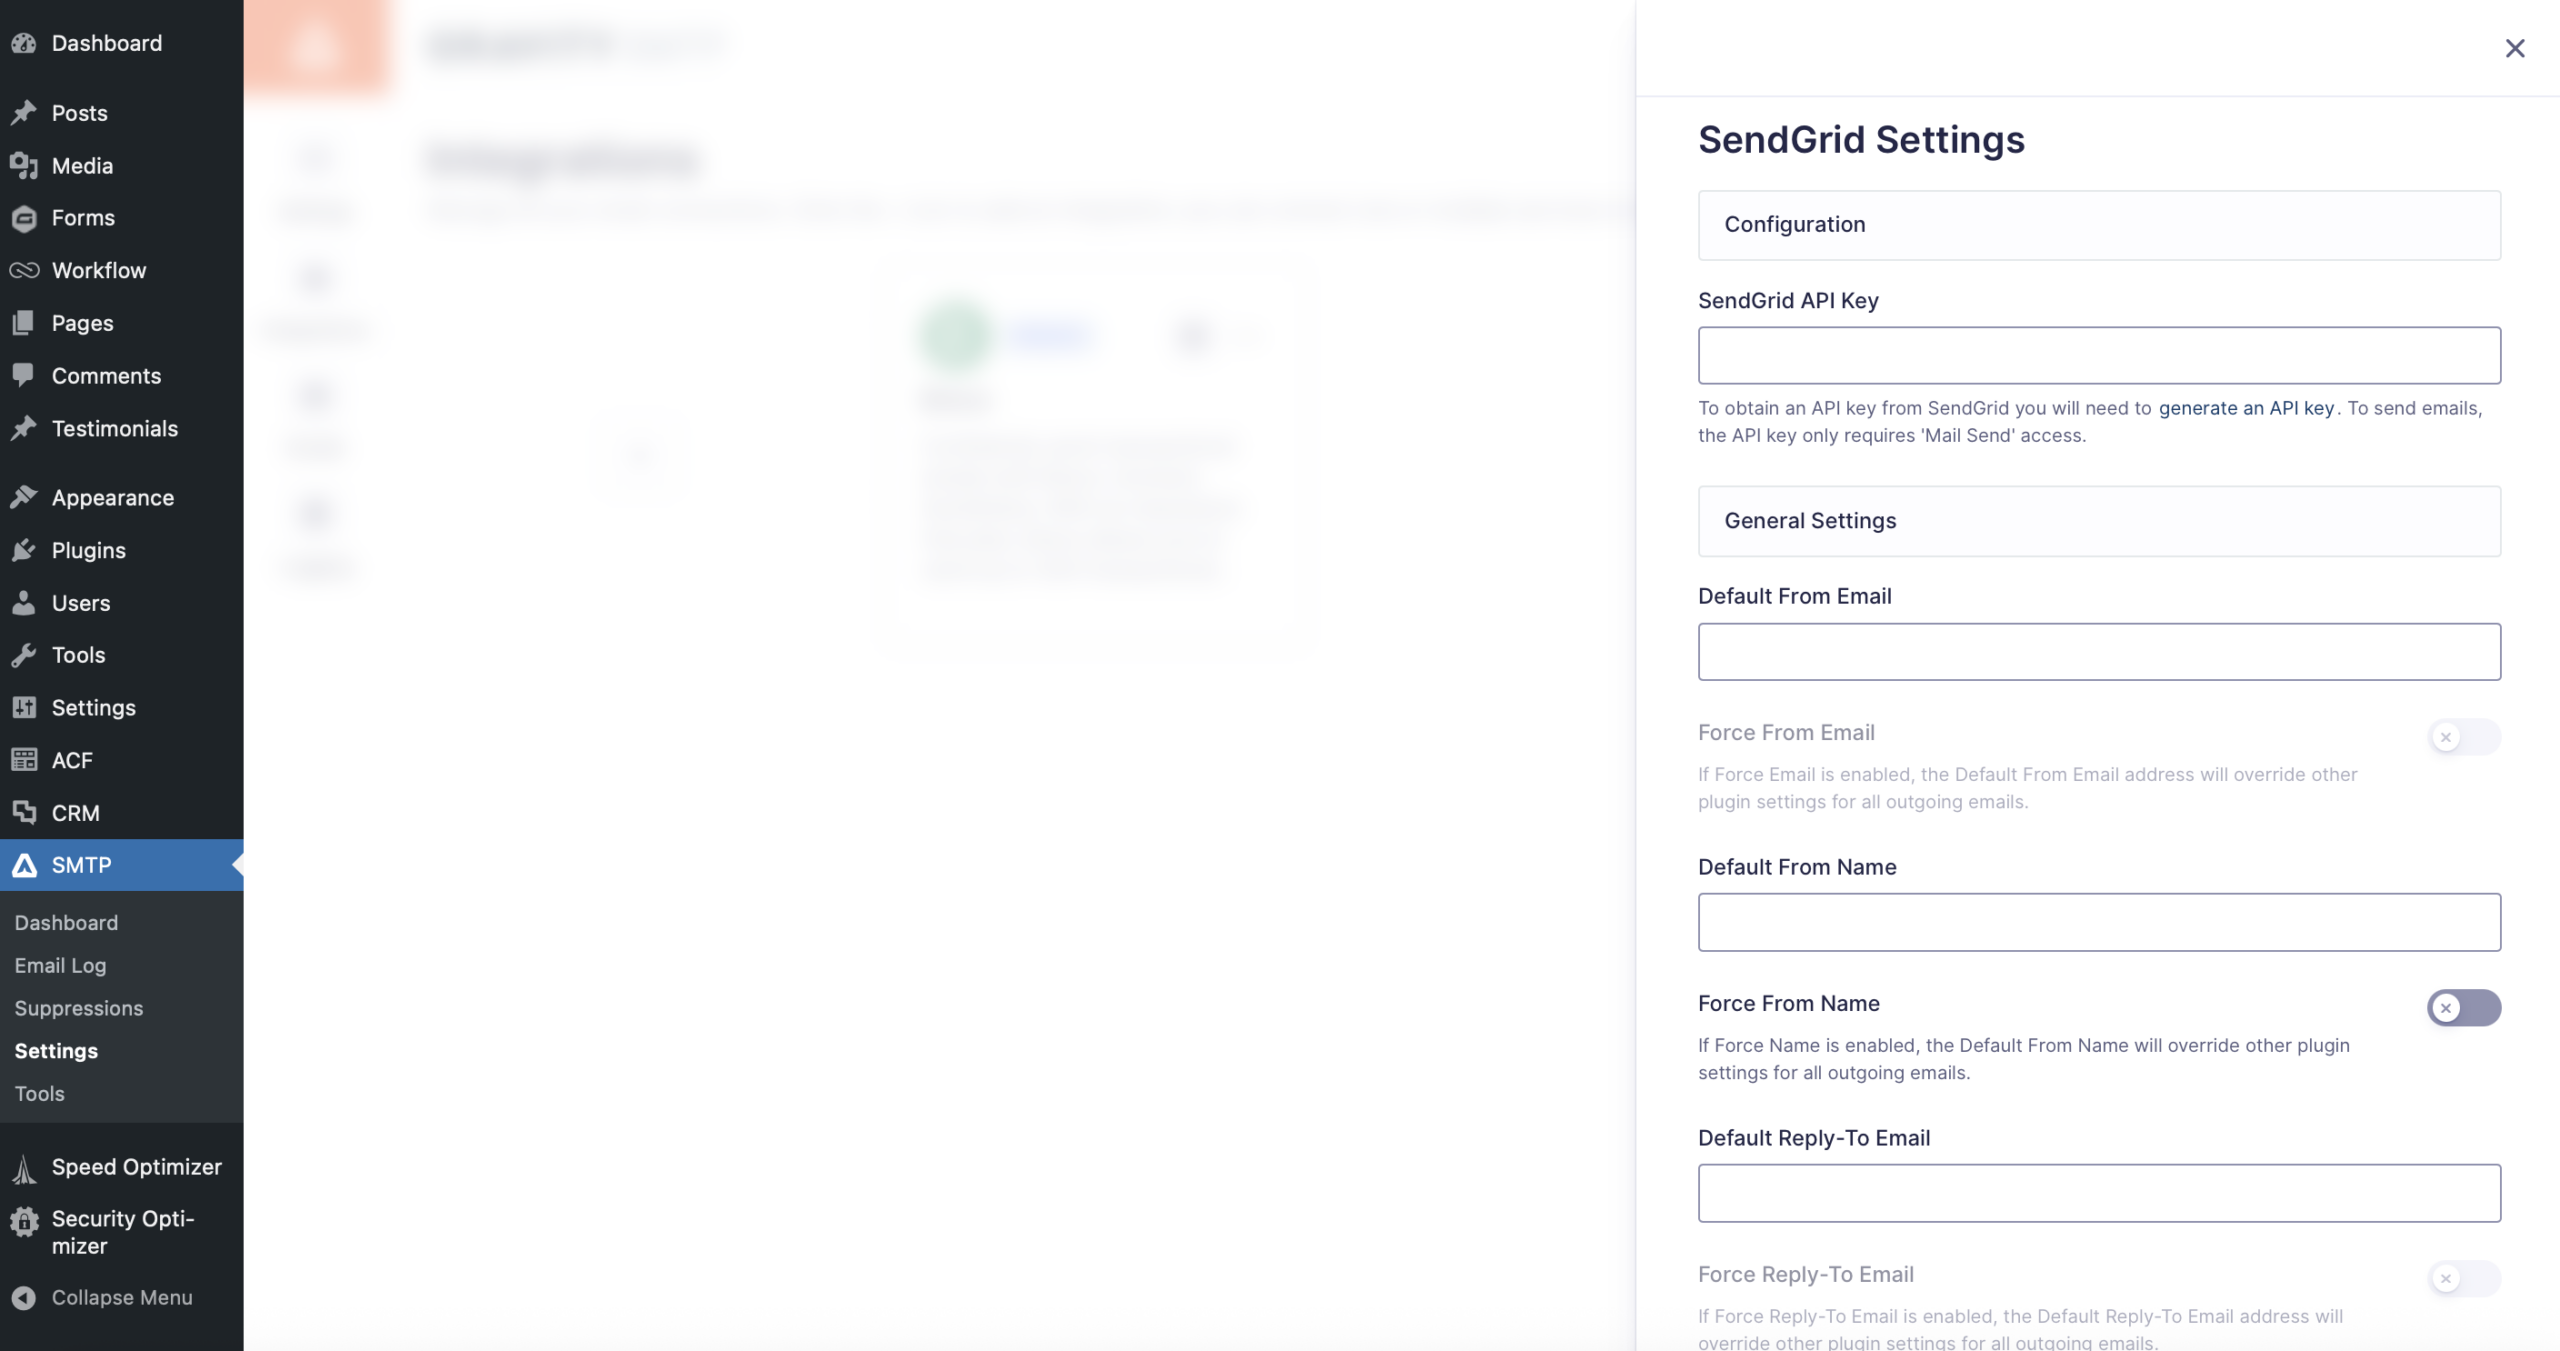Toggle the Force Reply-To Email switch
The image size is (2560, 1351).
coord(2463,1278)
